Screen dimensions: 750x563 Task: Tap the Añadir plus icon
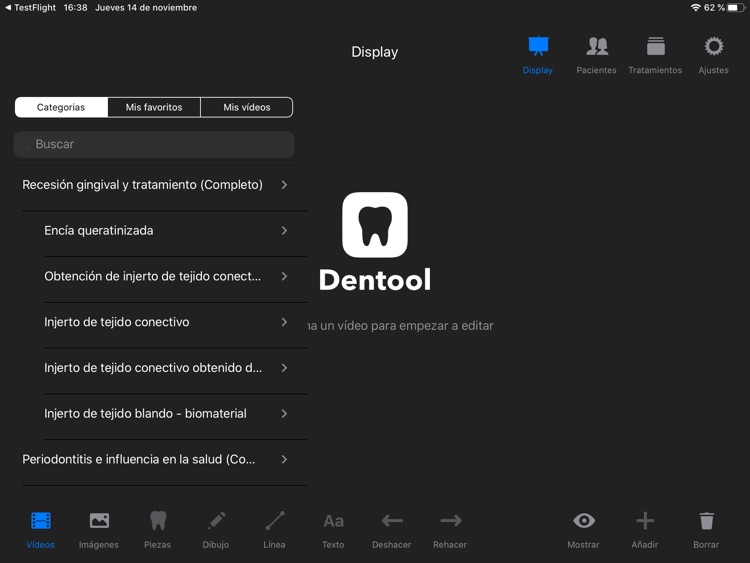click(x=645, y=520)
